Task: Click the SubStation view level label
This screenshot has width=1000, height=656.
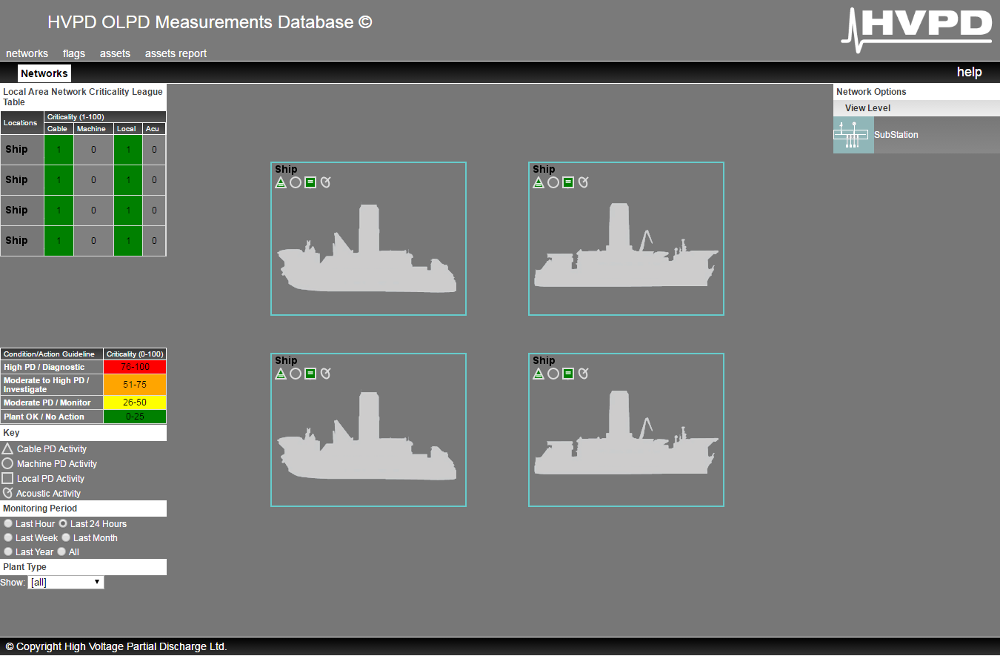Action: point(896,135)
